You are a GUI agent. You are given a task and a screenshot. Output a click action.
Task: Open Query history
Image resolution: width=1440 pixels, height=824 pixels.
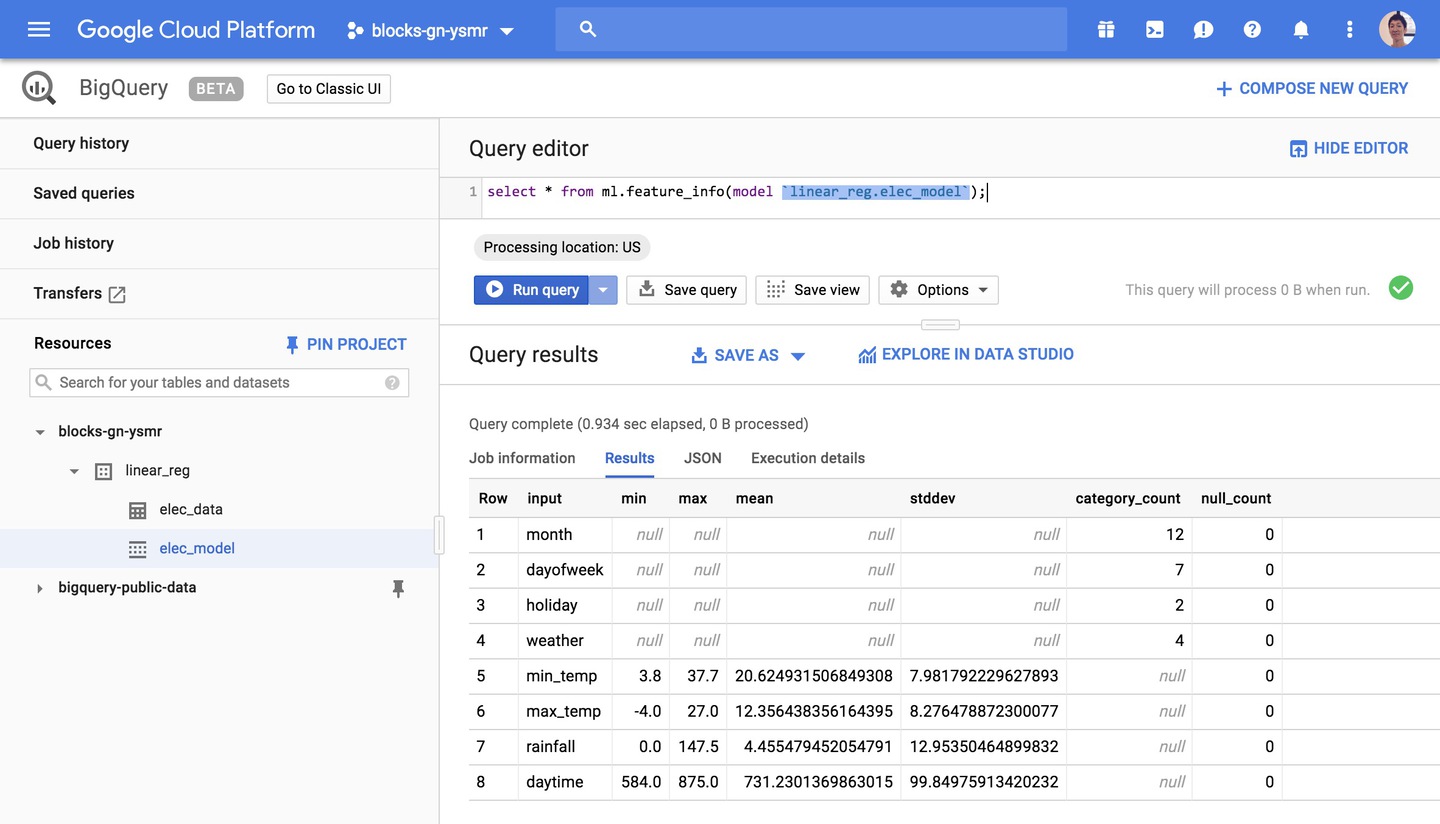pos(81,143)
